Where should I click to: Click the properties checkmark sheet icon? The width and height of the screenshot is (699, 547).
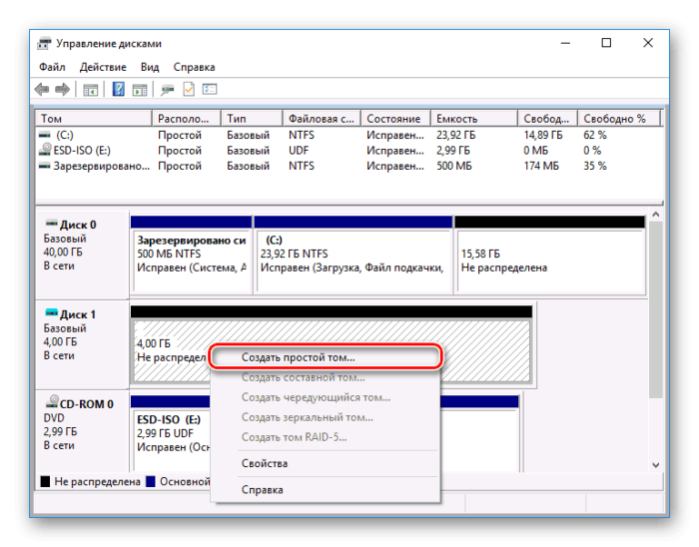click(x=189, y=89)
